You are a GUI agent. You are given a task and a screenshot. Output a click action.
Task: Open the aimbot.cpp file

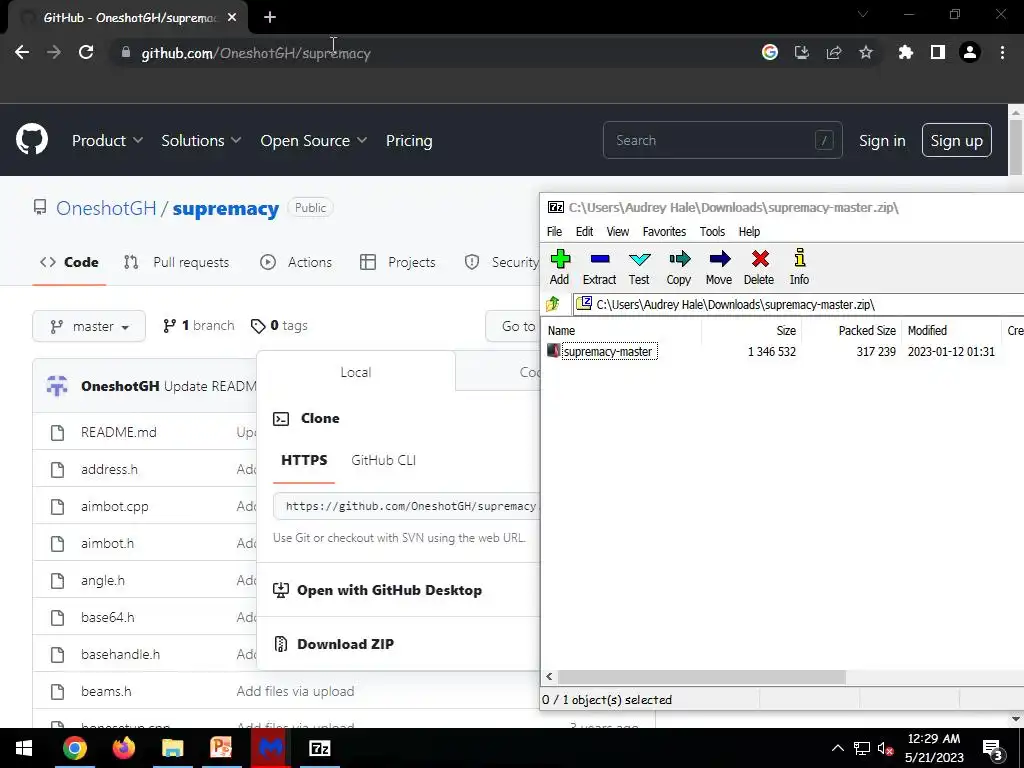click(114, 506)
